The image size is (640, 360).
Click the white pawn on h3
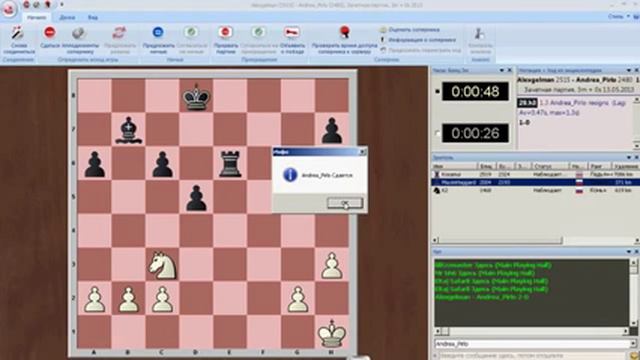click(331, 265)
